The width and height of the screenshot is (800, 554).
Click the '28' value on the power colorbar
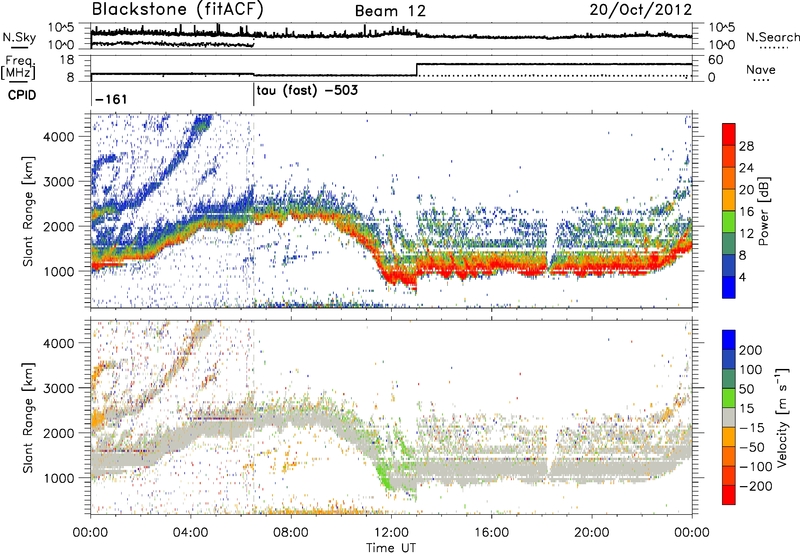(746, 147)
